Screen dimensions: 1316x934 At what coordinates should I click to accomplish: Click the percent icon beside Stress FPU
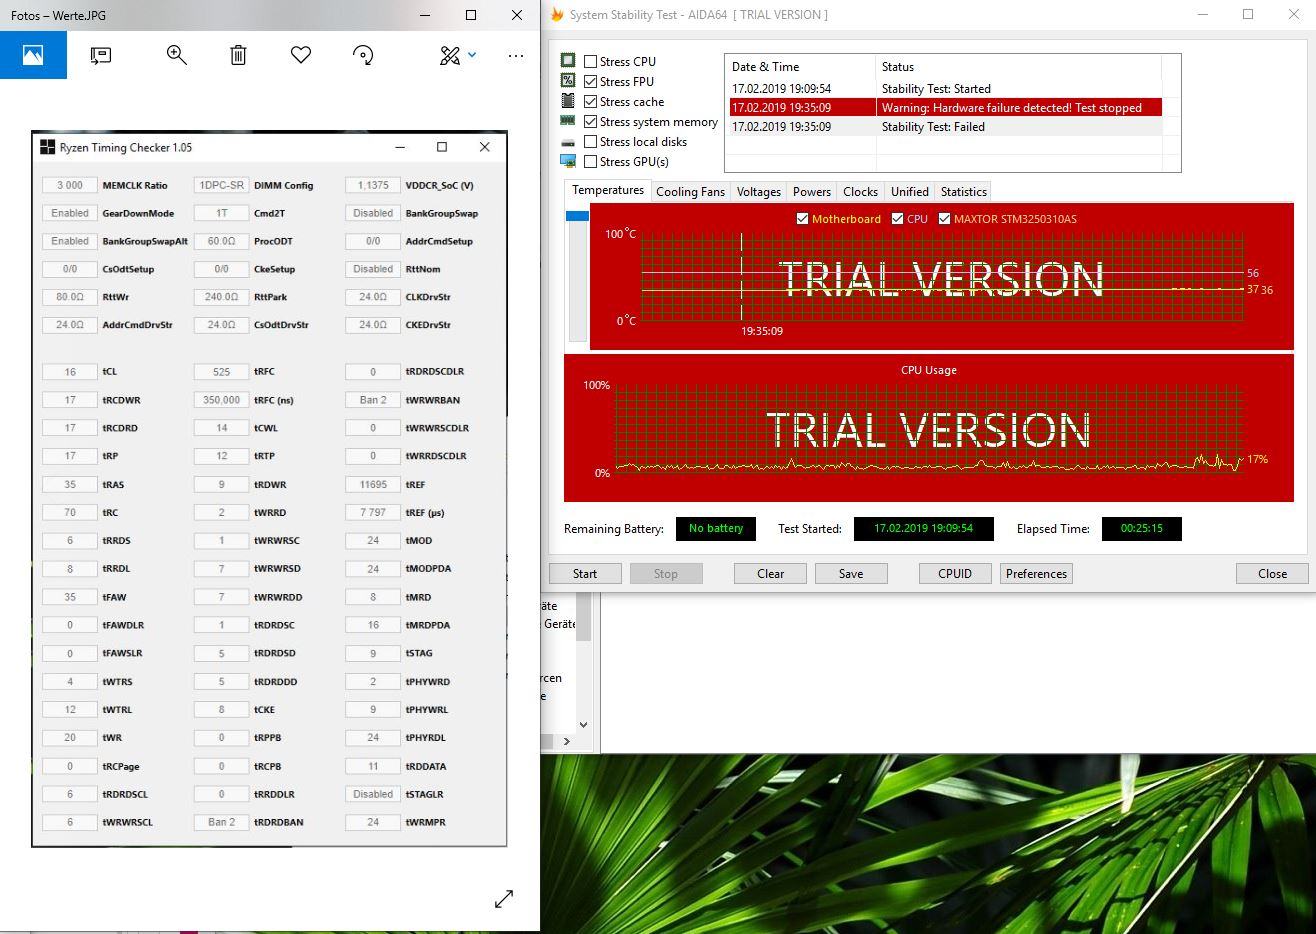click(568, 81)
